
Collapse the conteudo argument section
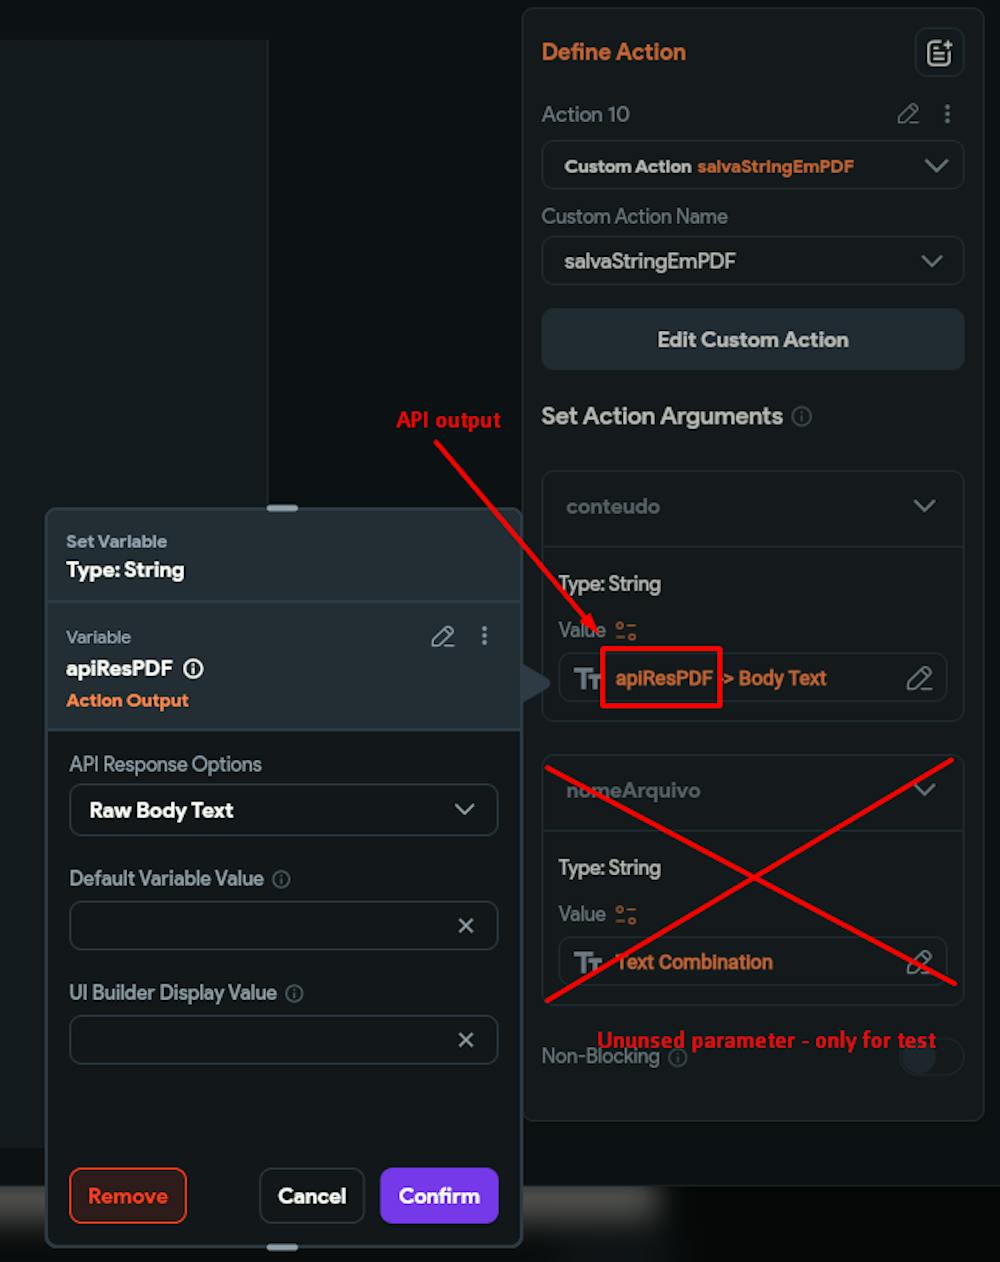tap(925, 506)
